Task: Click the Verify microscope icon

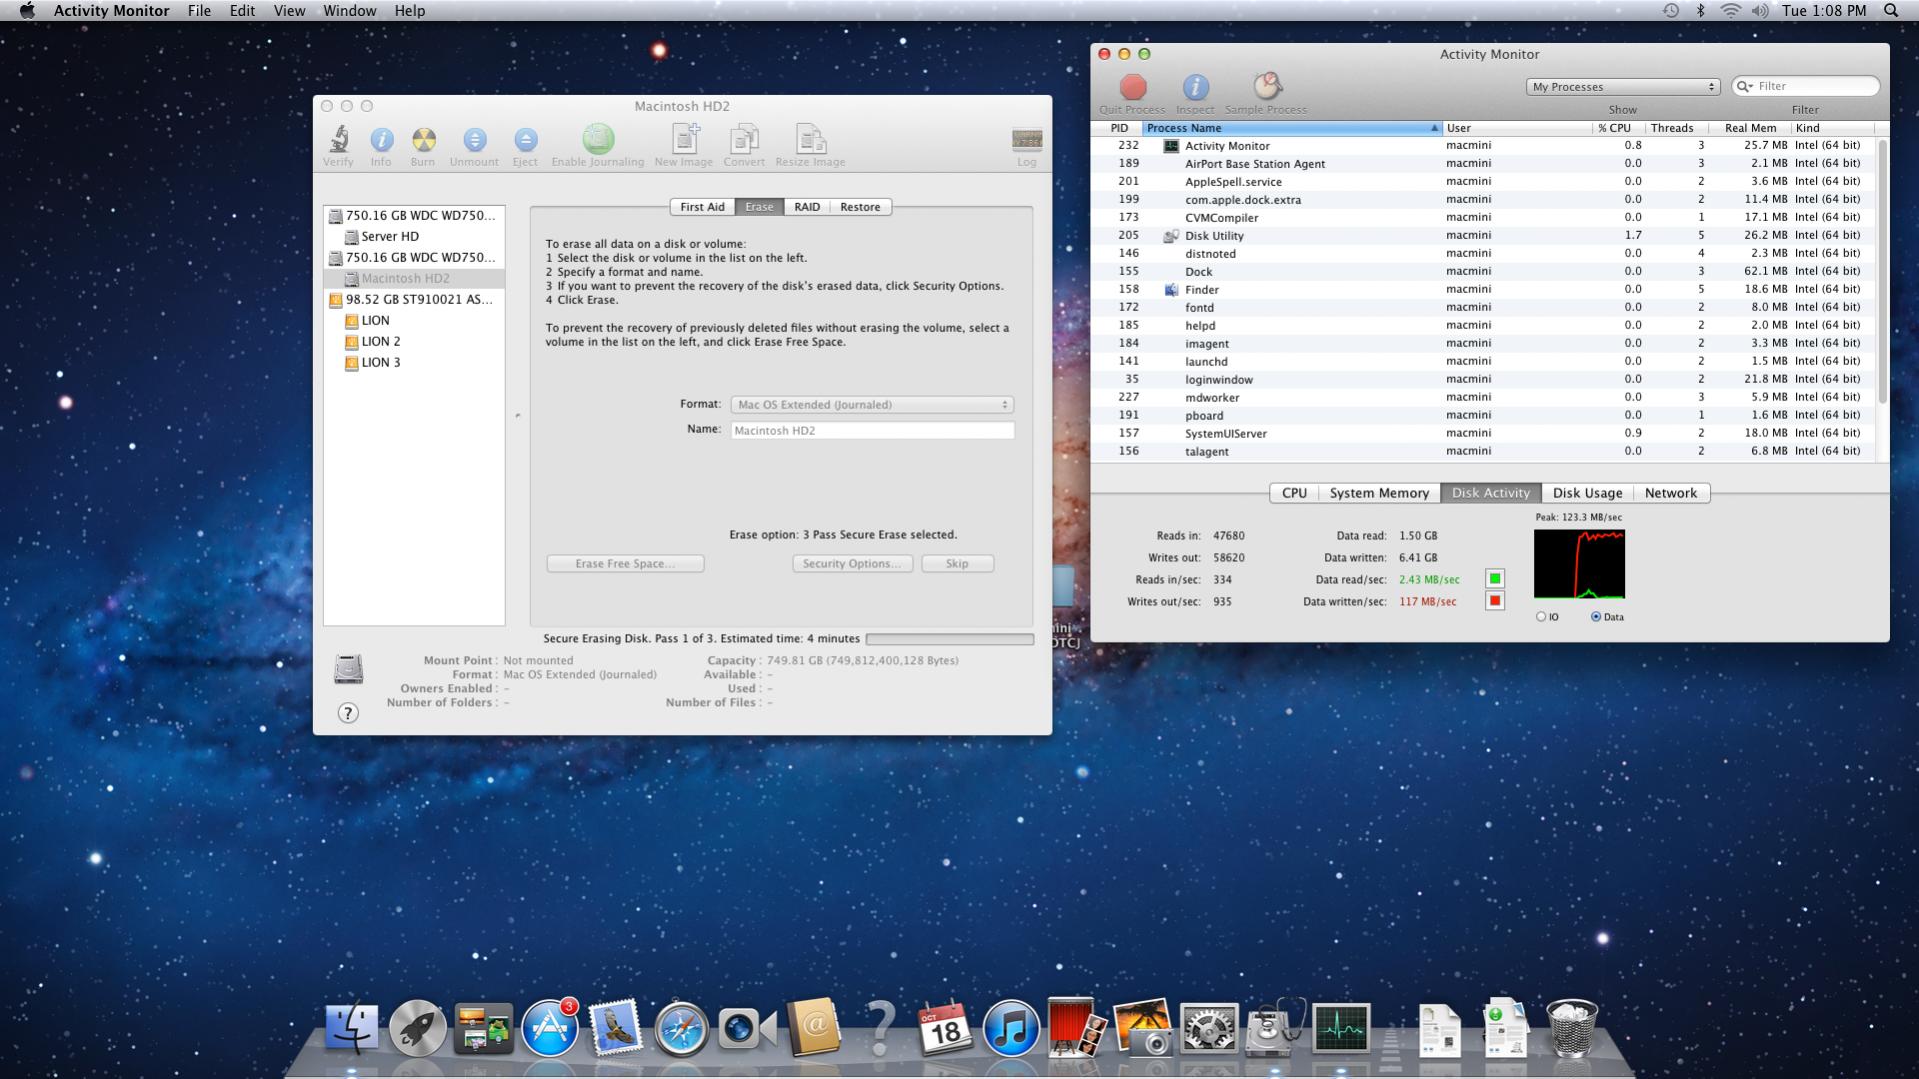Action: (339, 140)
